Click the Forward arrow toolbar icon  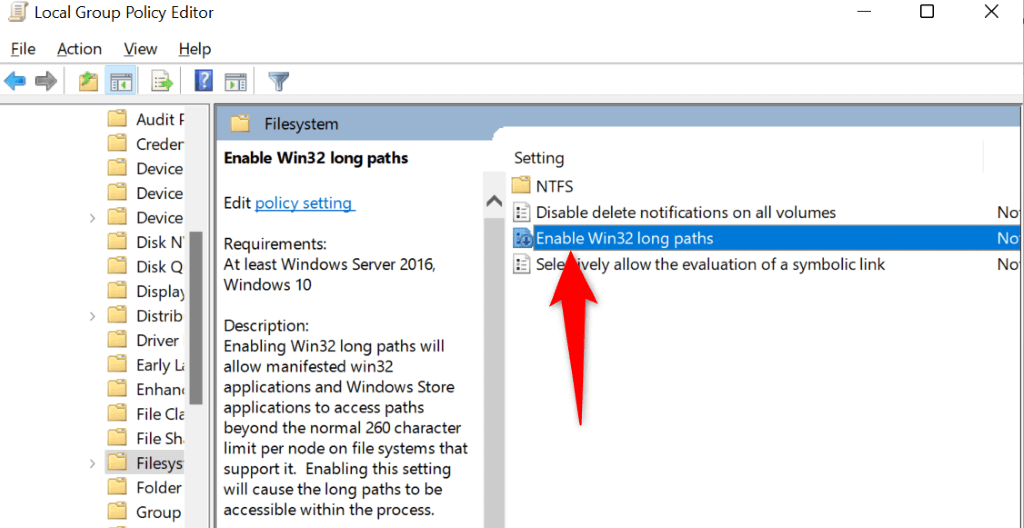click(x=46, y=82)
